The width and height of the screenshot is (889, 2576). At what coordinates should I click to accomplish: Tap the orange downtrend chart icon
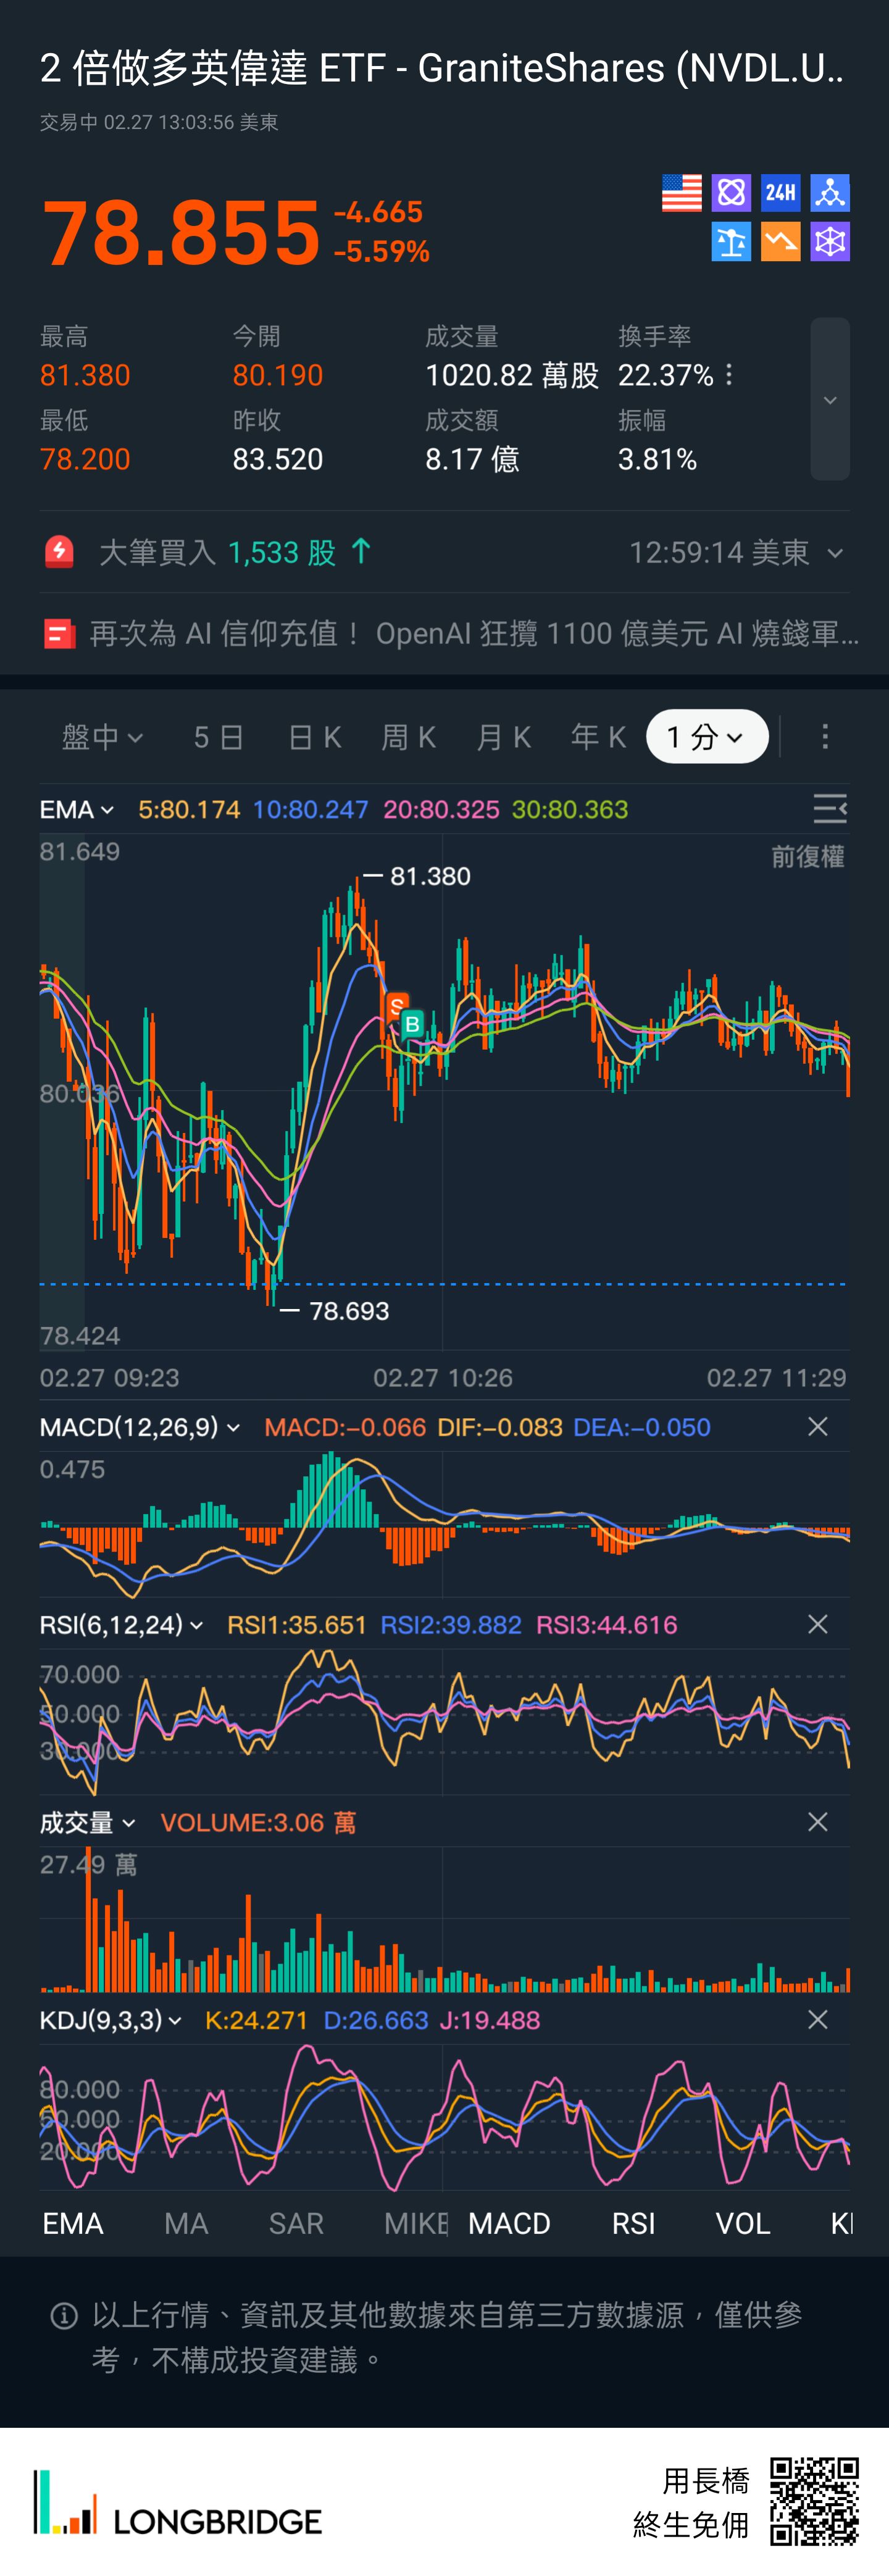coord(780,242)
